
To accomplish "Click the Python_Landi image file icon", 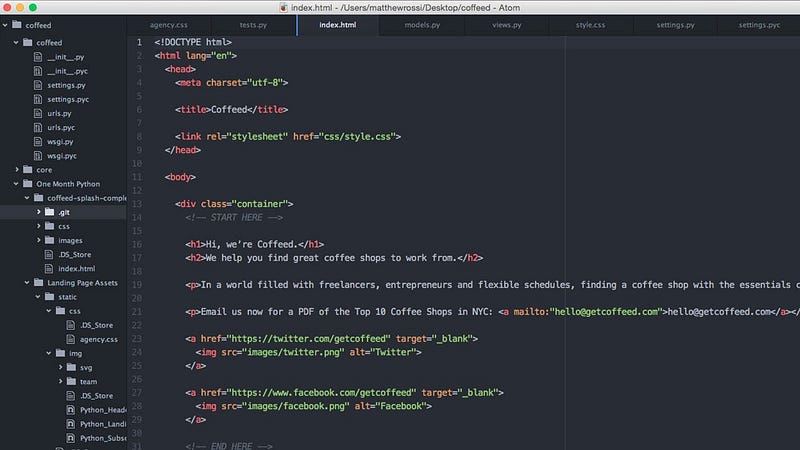I will coord(71,423).
